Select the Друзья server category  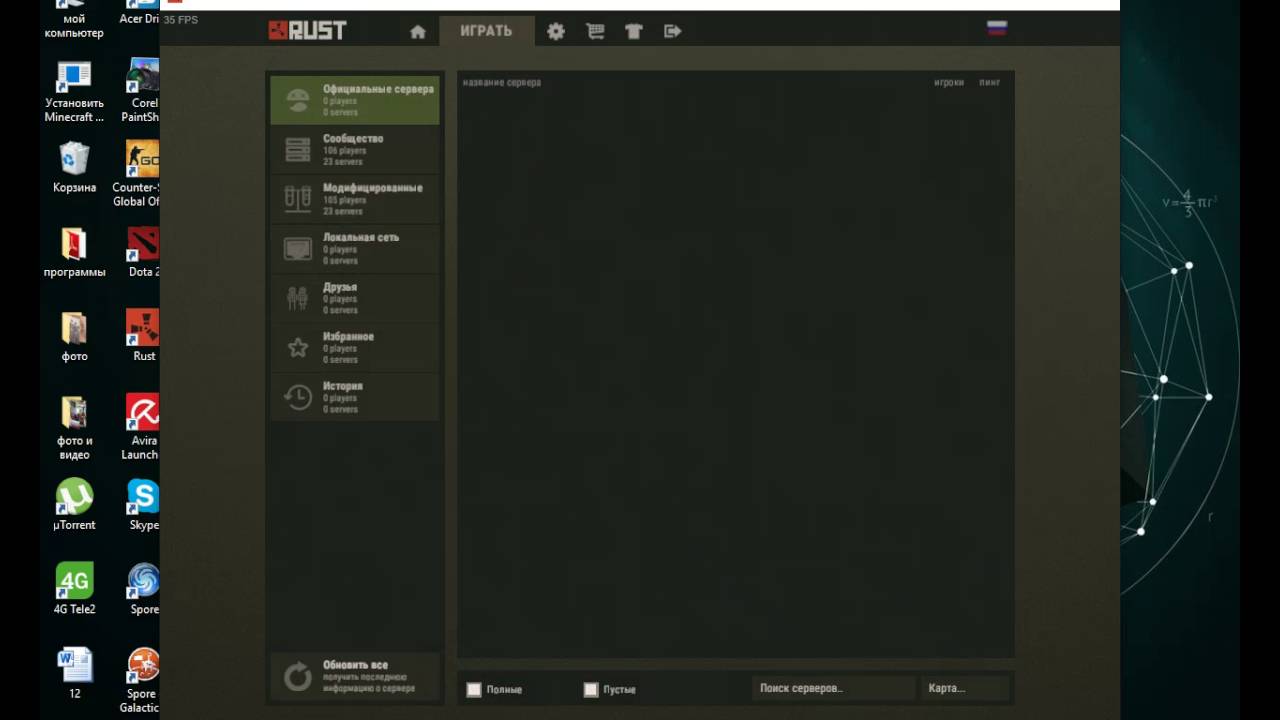pyautogui.click(x=355, y=298)
